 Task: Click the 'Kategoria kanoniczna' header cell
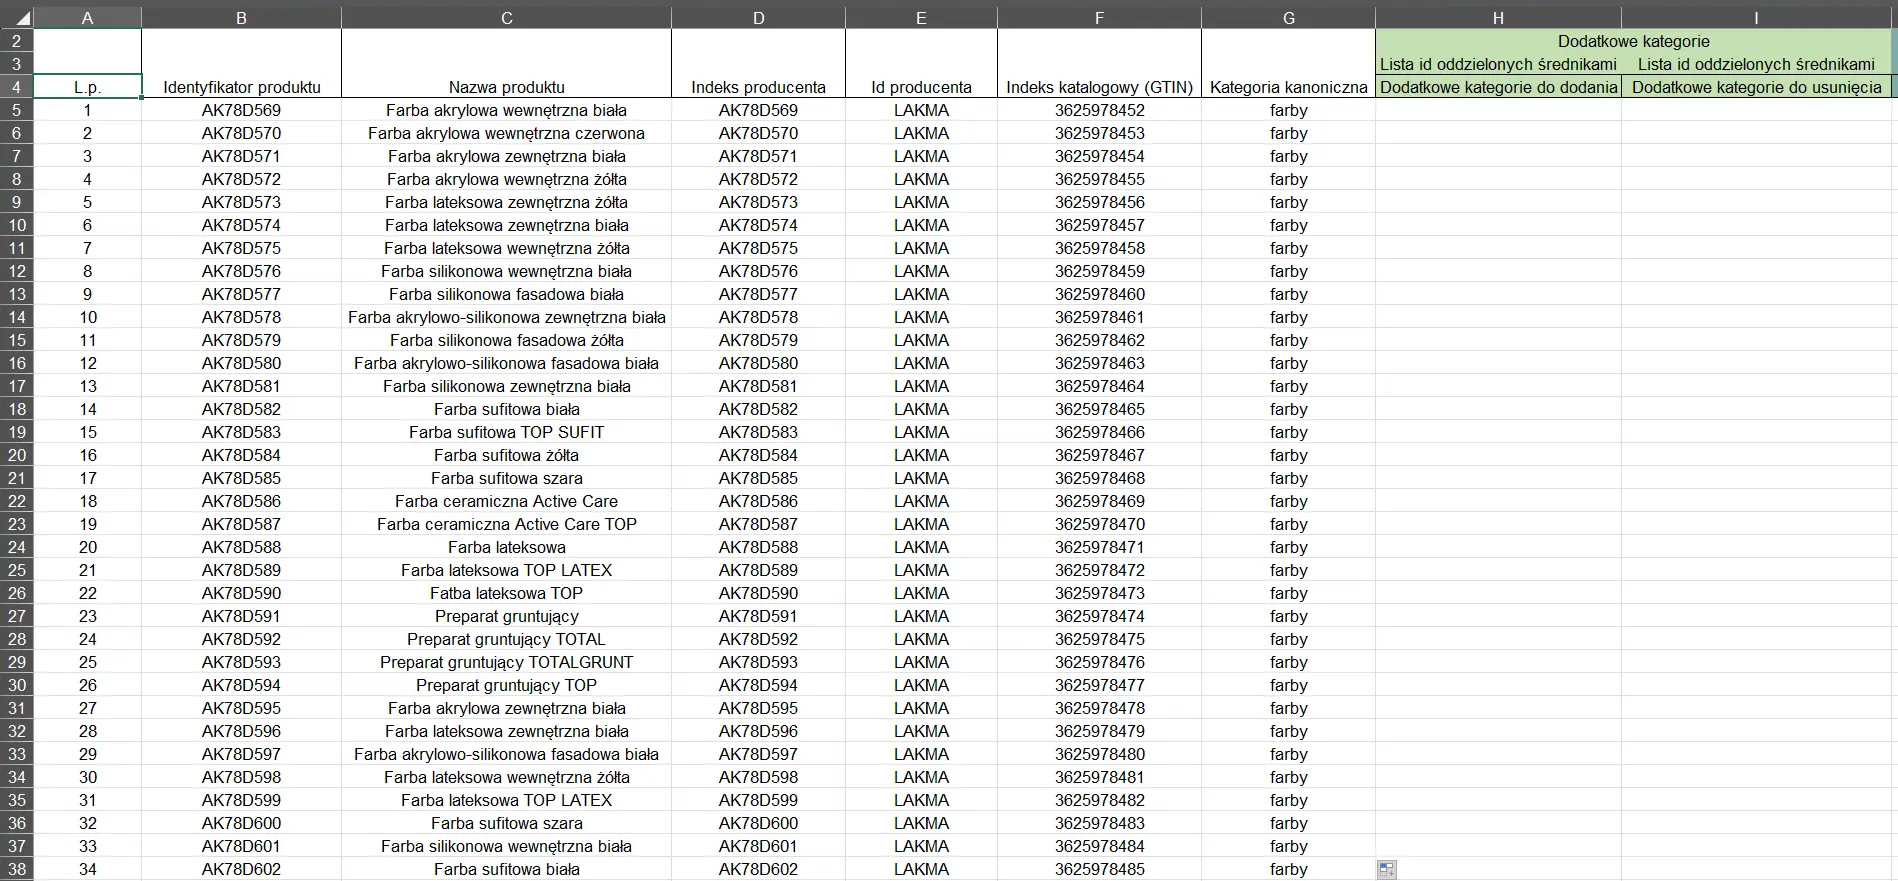[1288, 87]
